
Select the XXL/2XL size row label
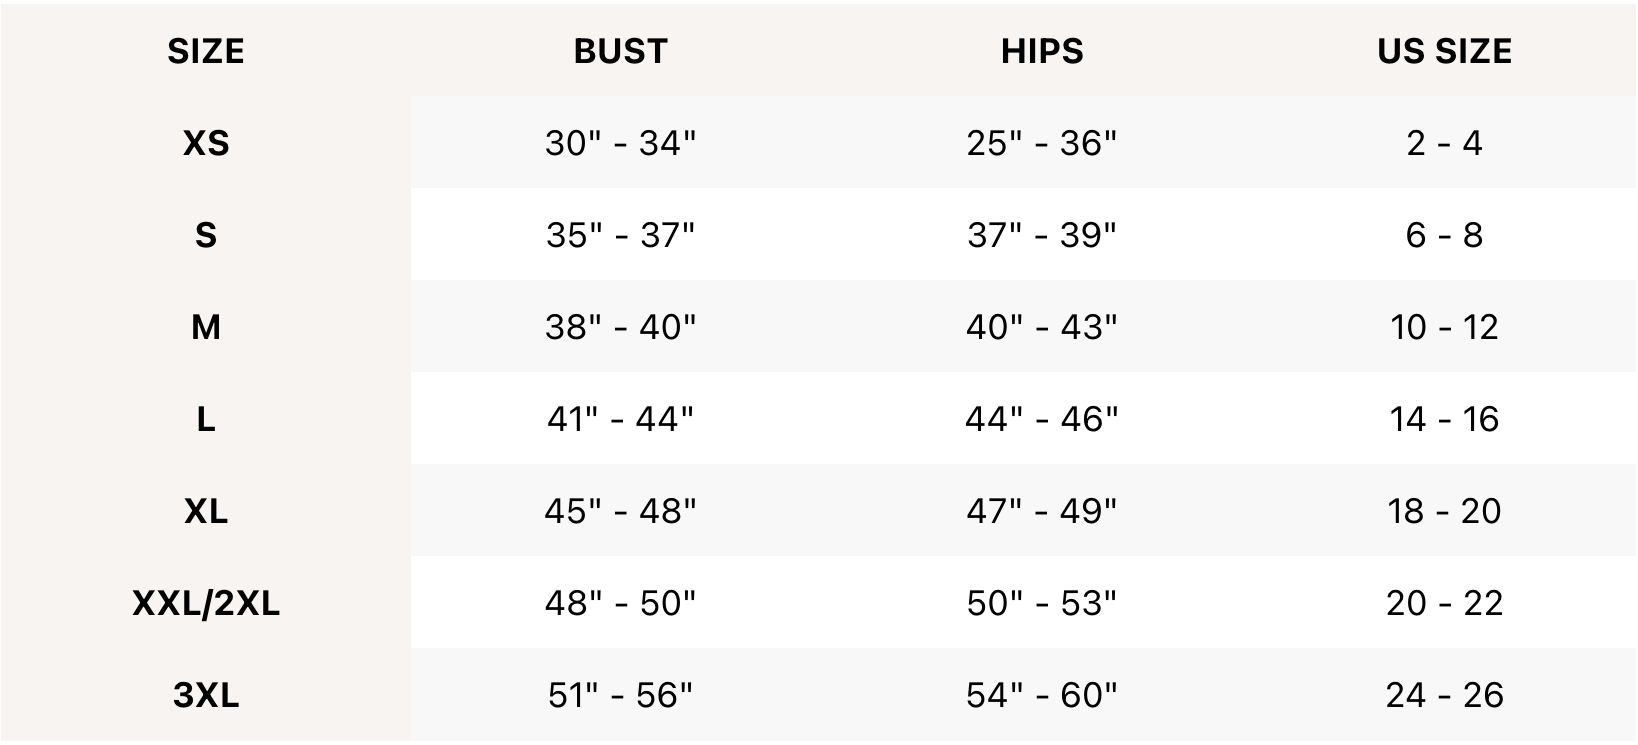click(206, 603)
